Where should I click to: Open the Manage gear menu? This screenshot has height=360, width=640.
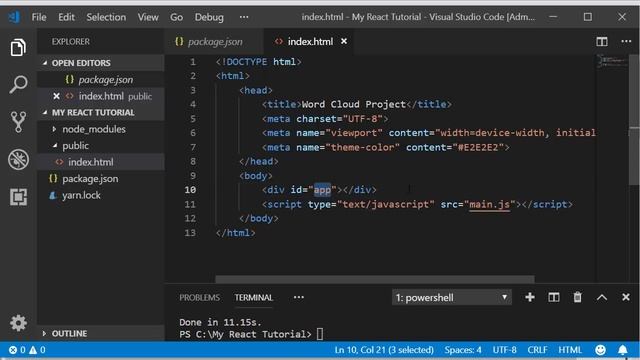(18, 323)
